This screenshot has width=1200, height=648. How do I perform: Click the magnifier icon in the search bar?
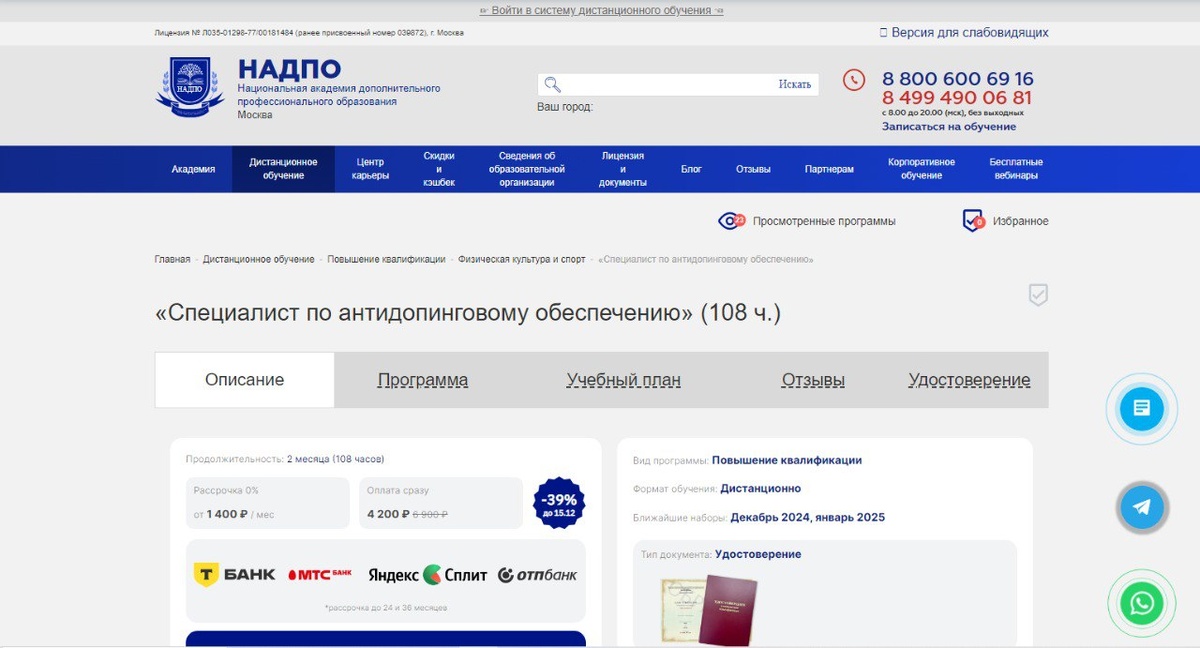(x=552, y=84)
